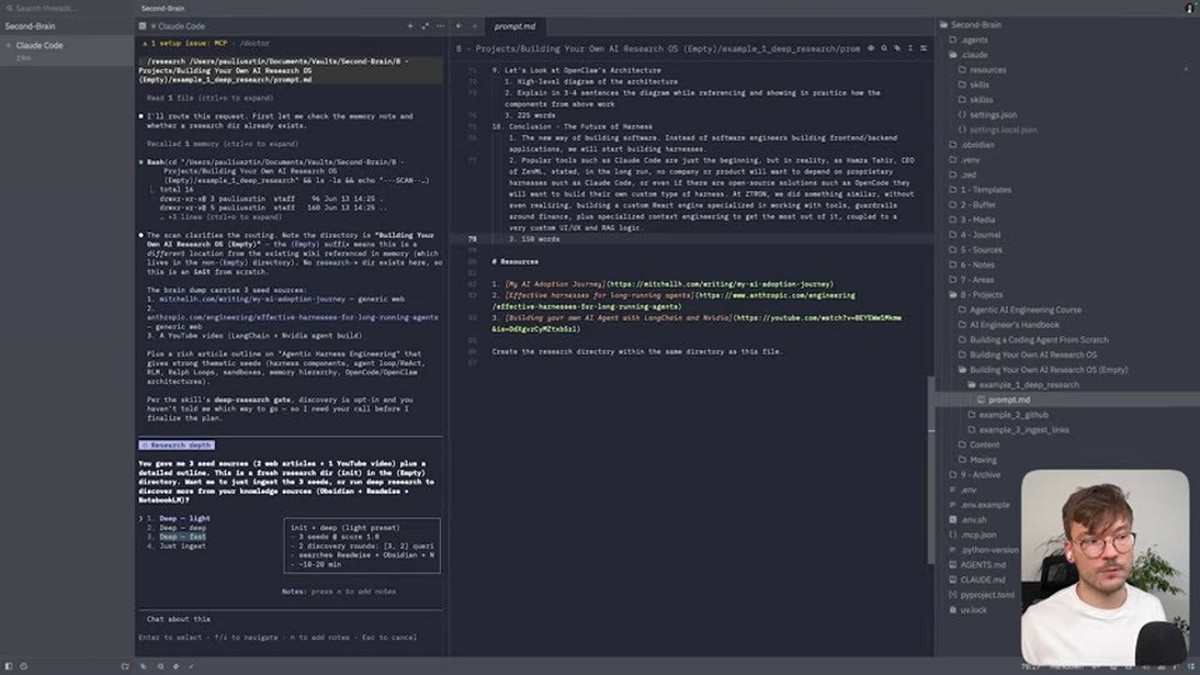Image resolution: width=1200 pixels, height=675 pixels.
Task: Open the Claude Code panel title tab
Action: click(x=180, y=26)
